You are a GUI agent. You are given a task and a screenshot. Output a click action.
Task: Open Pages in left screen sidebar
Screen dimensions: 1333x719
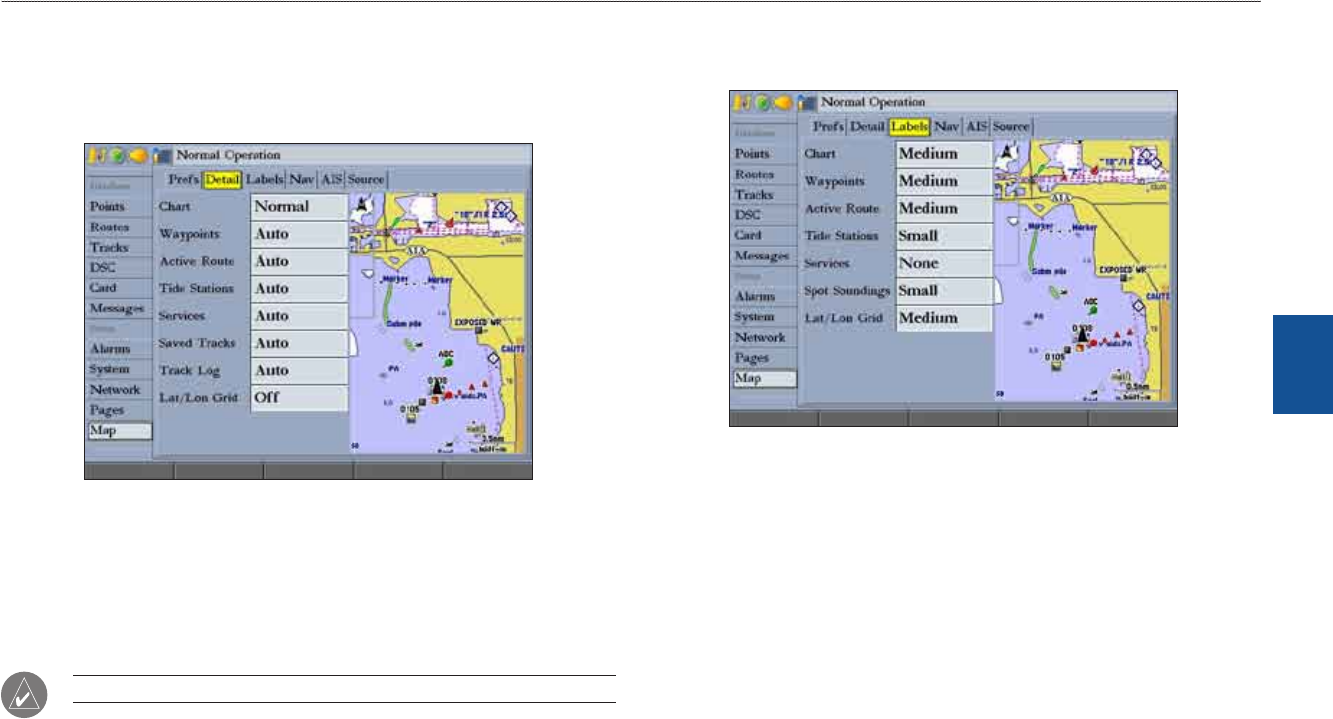pos(119,410)
